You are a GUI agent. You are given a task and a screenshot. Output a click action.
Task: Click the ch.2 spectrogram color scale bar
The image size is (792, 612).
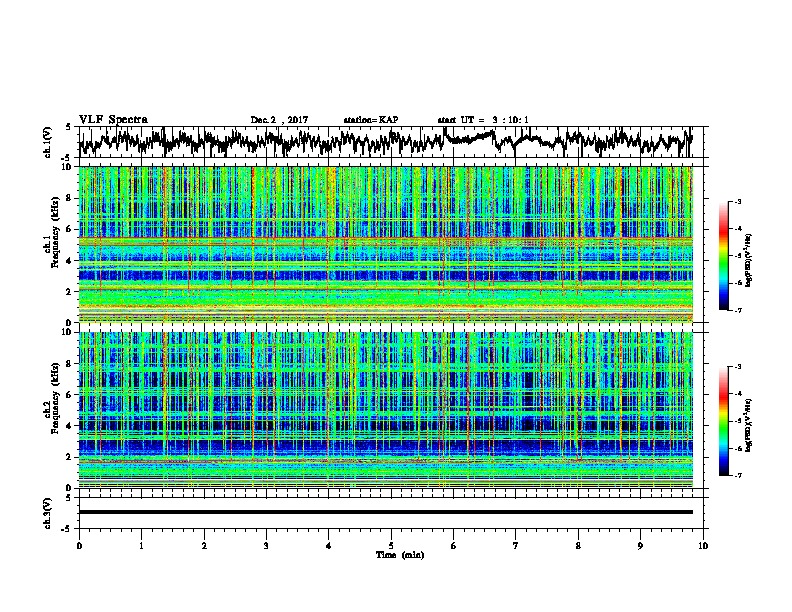point(724,421)
